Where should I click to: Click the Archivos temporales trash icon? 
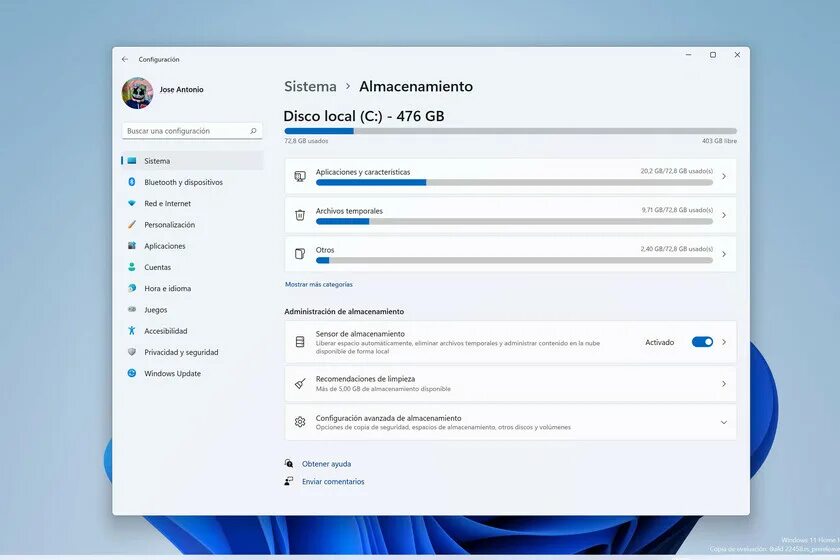pos(300,215)
